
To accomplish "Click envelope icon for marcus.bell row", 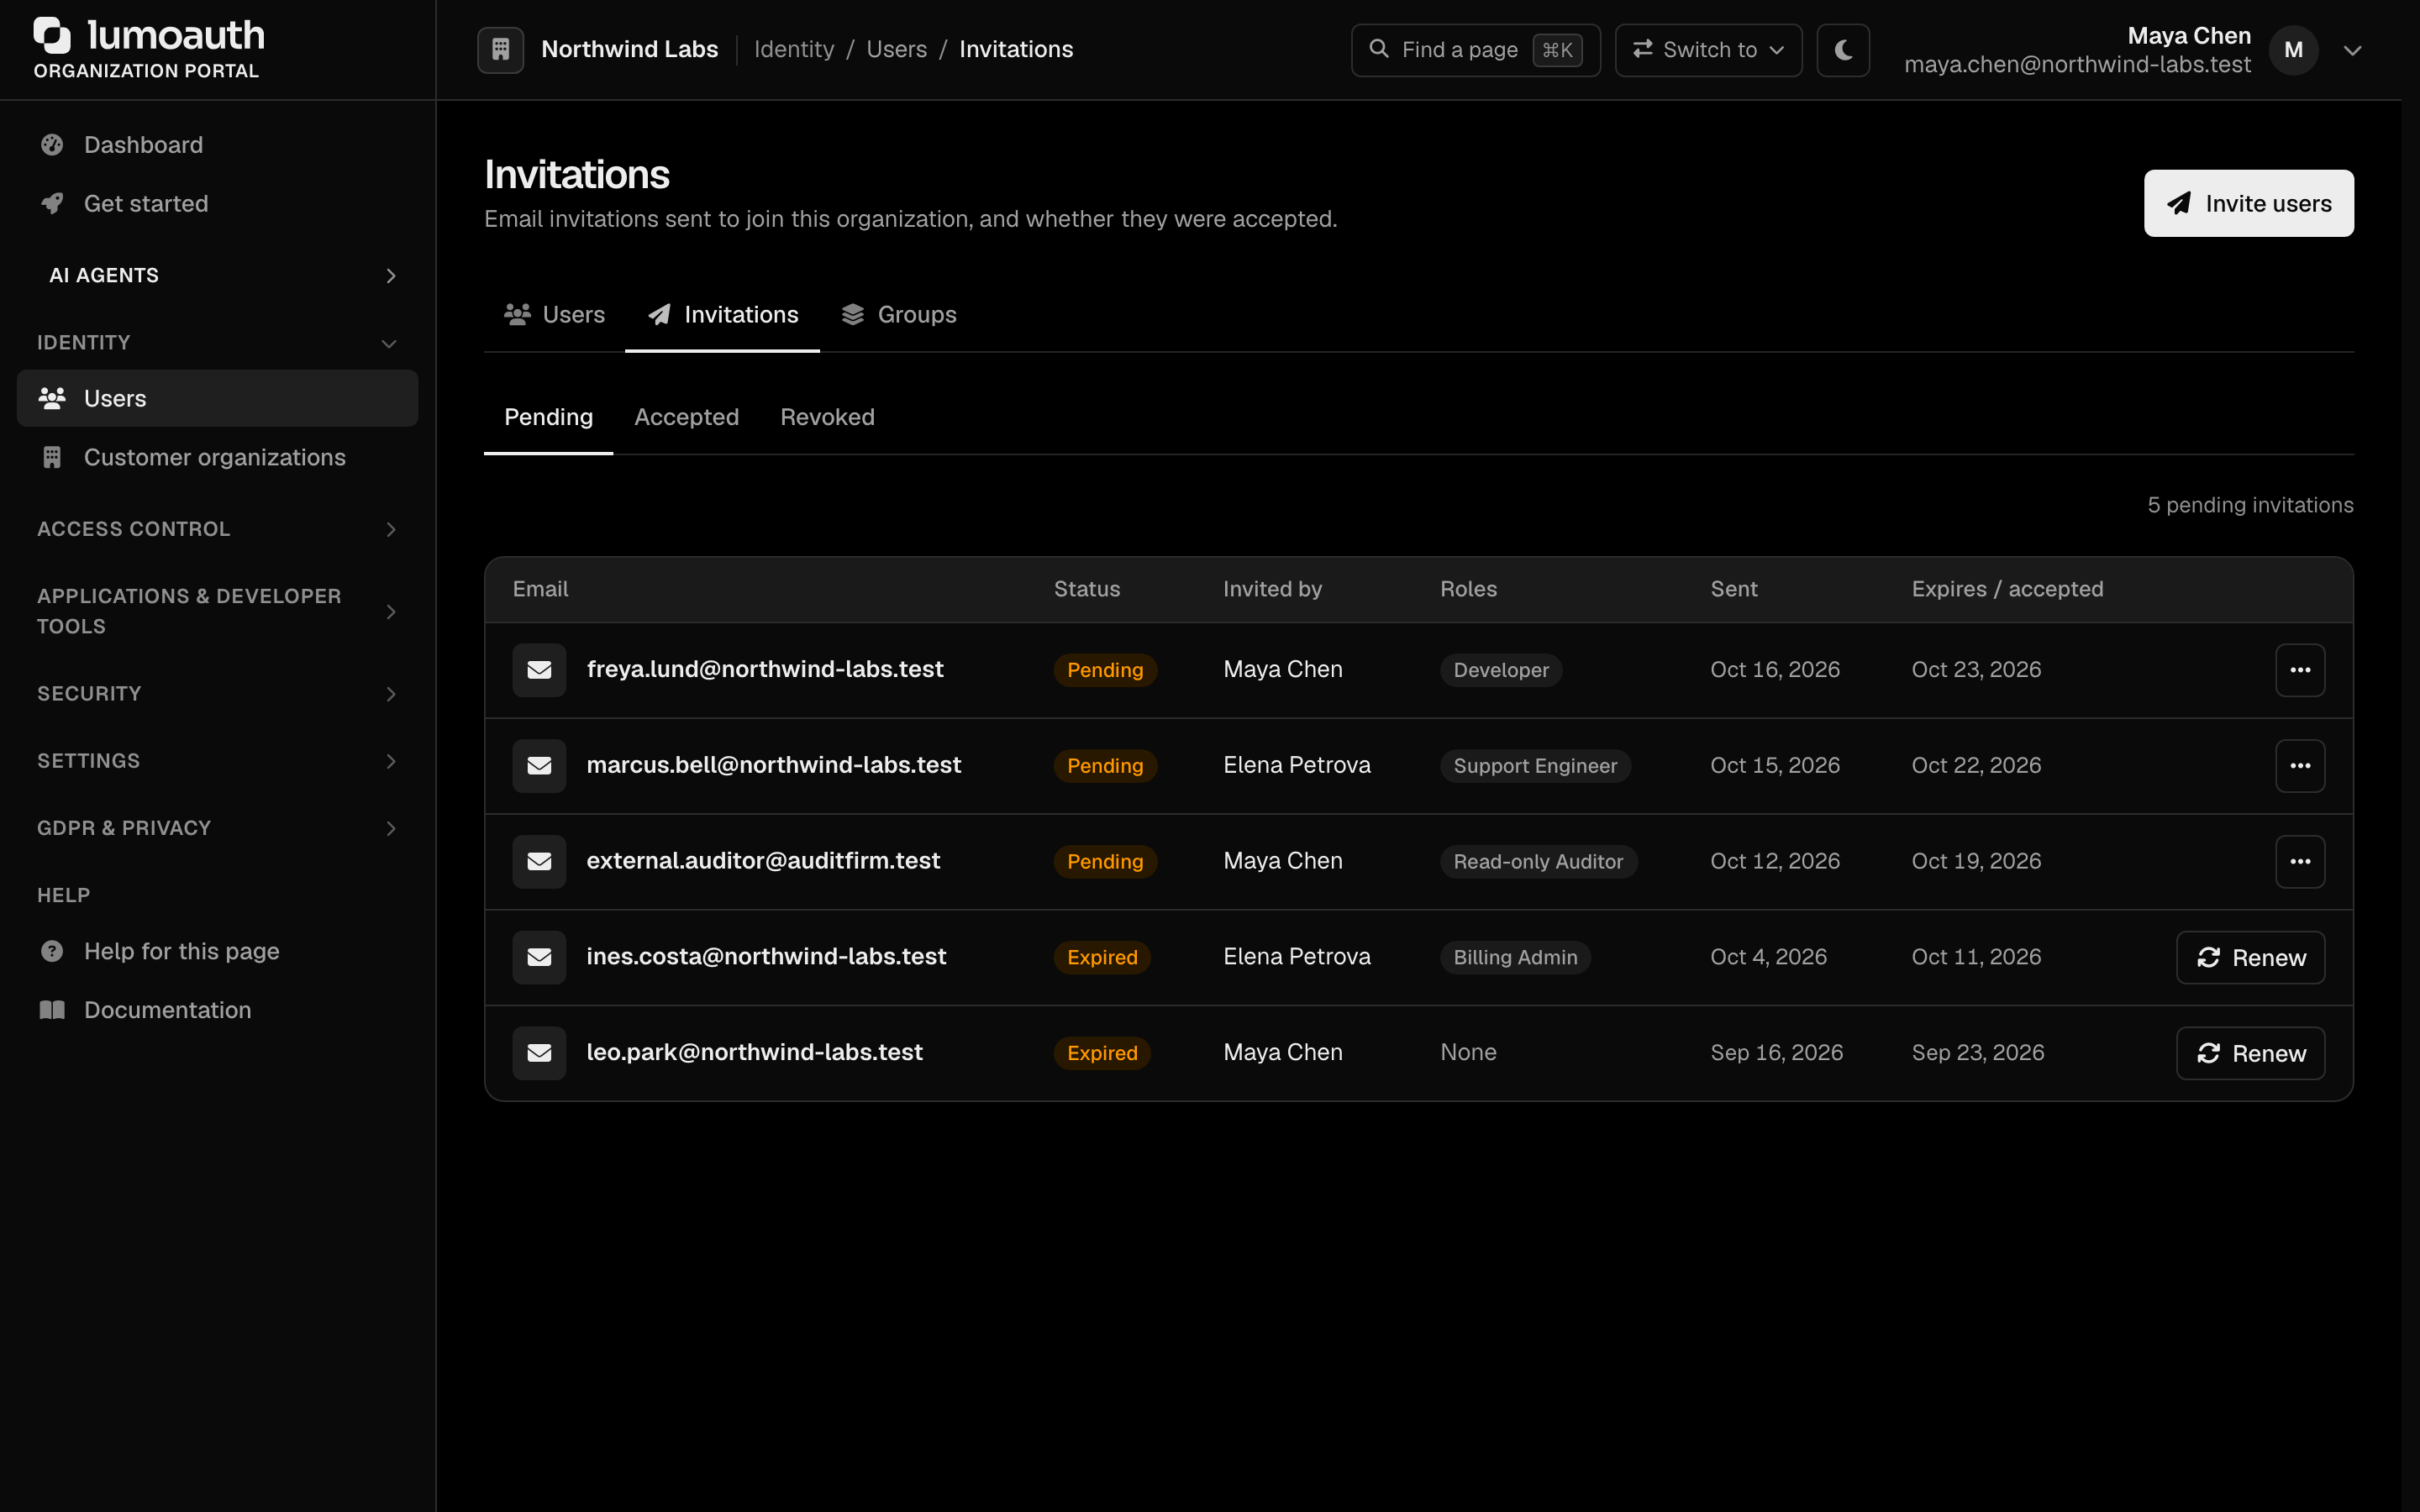I will [539, 766].
